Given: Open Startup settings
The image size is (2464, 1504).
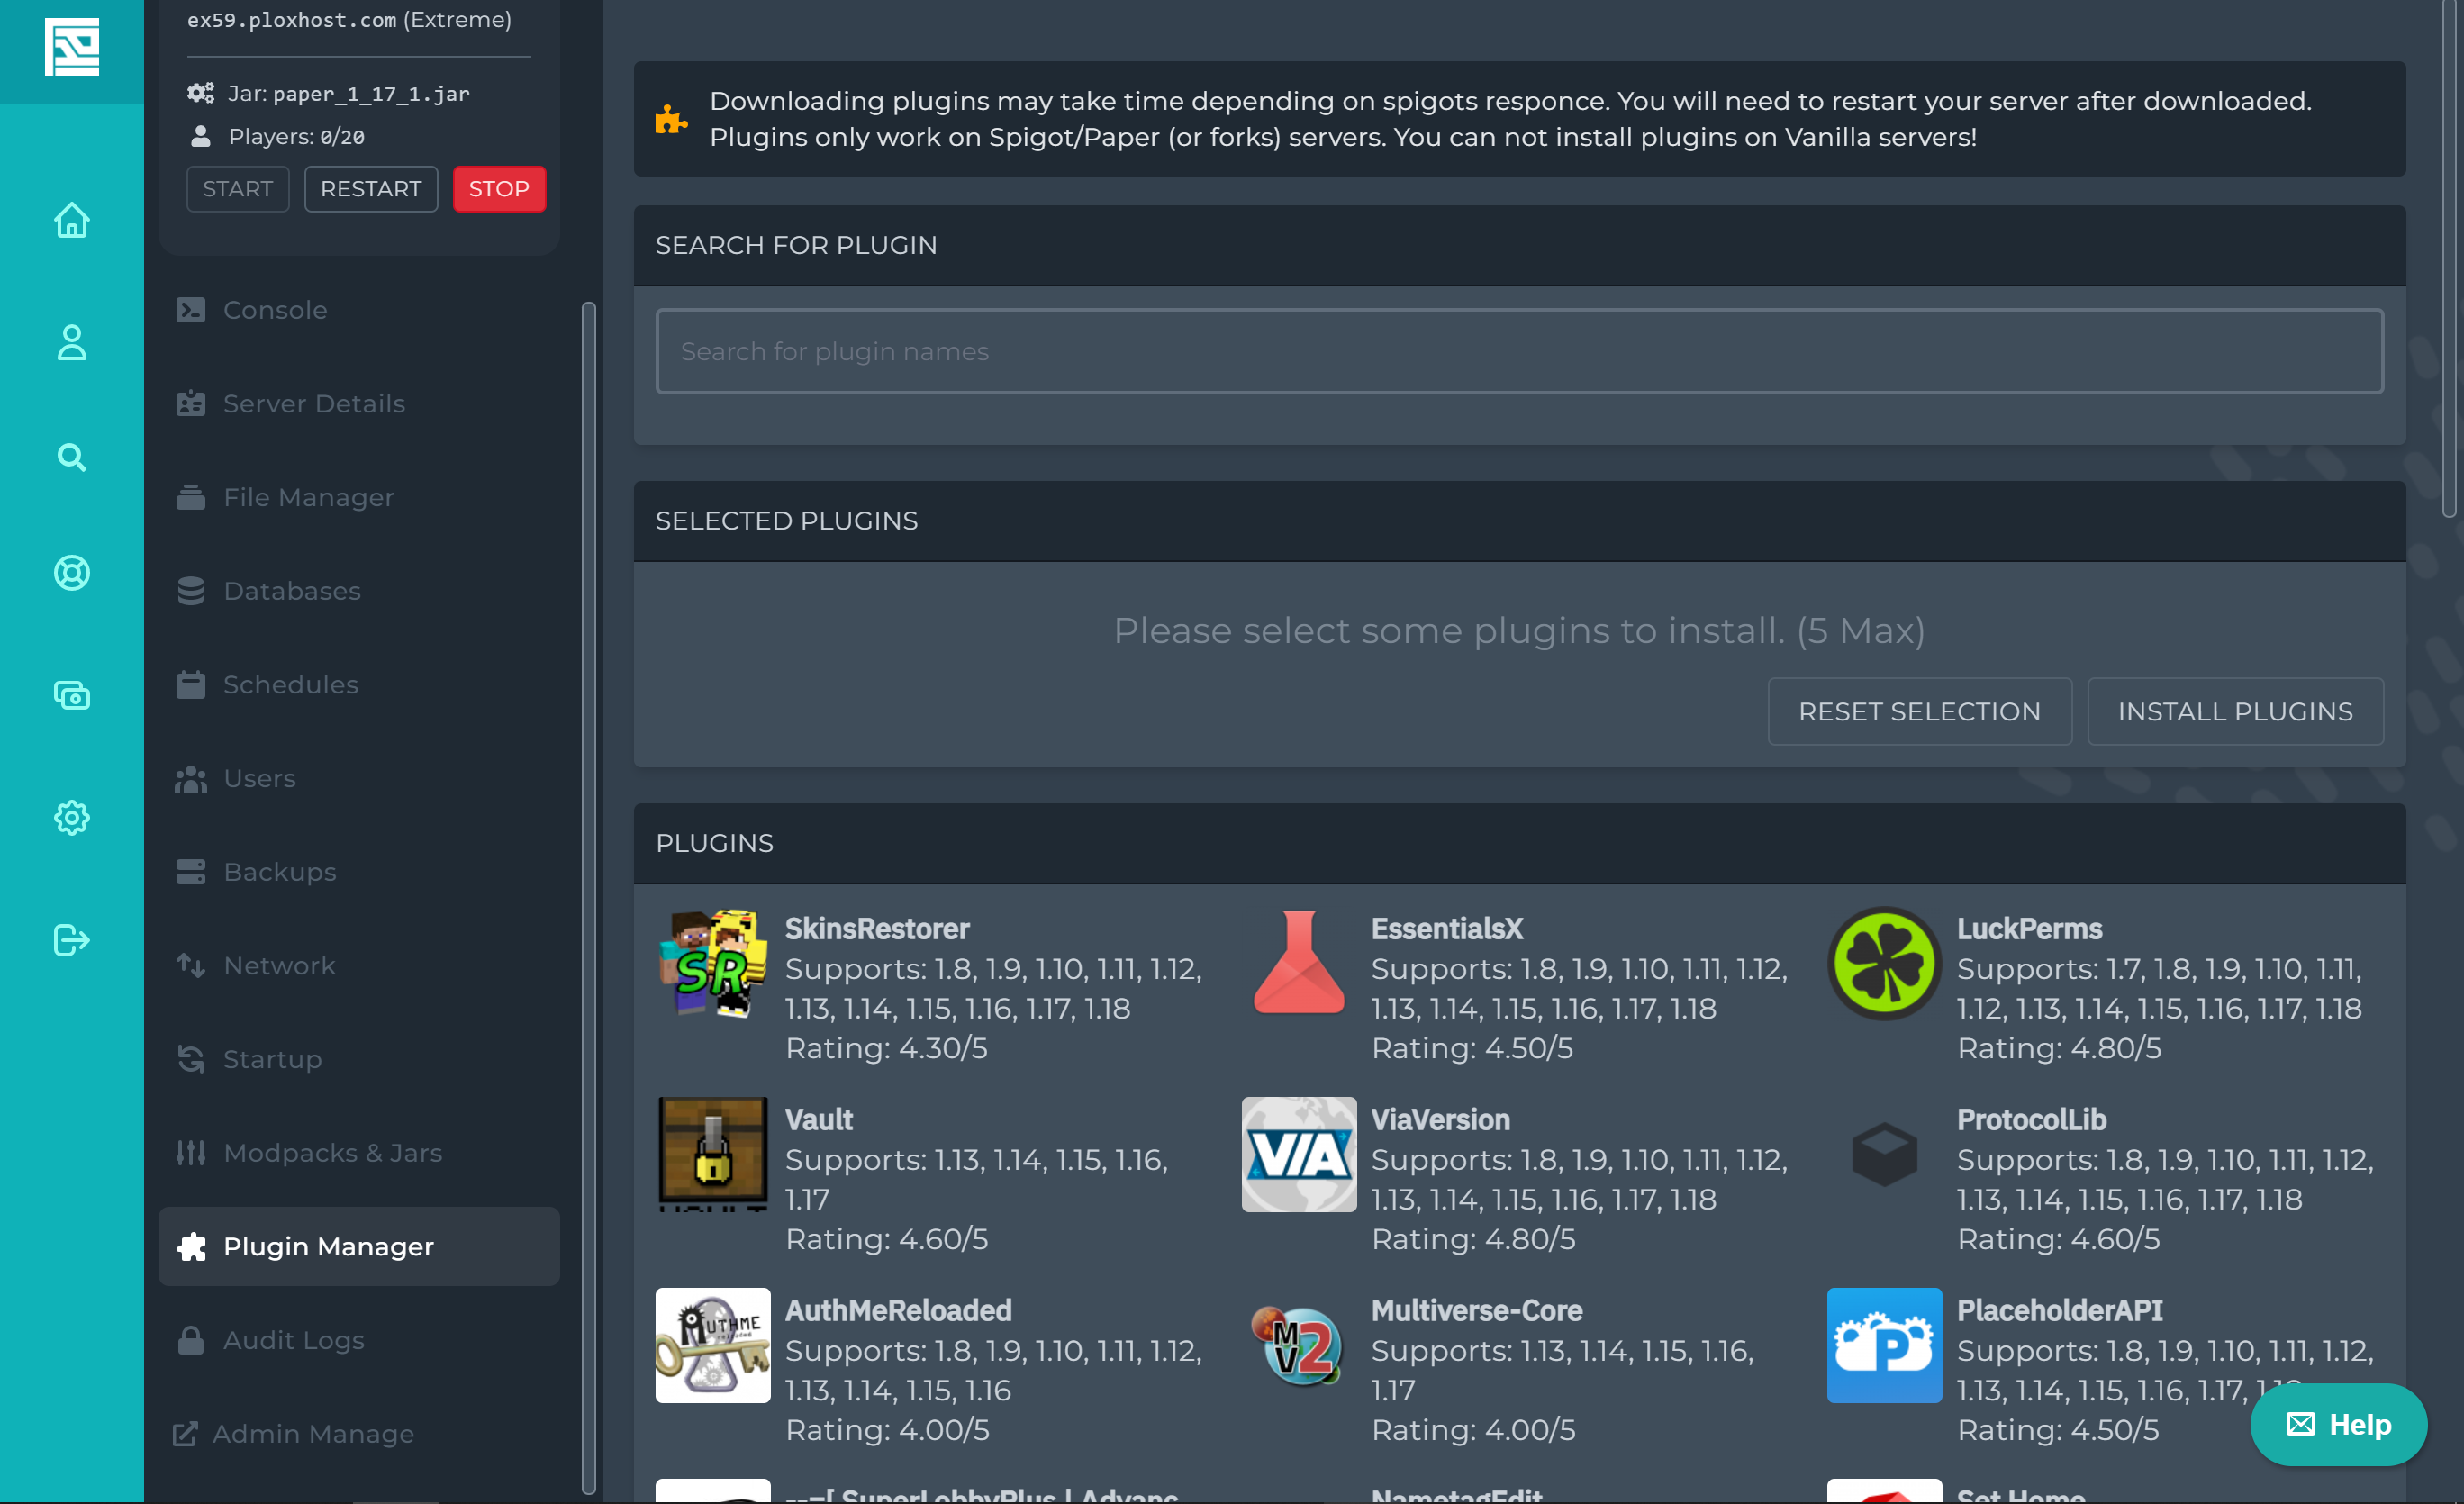Looking at the screenshot, I should [x=359, y=1059].
